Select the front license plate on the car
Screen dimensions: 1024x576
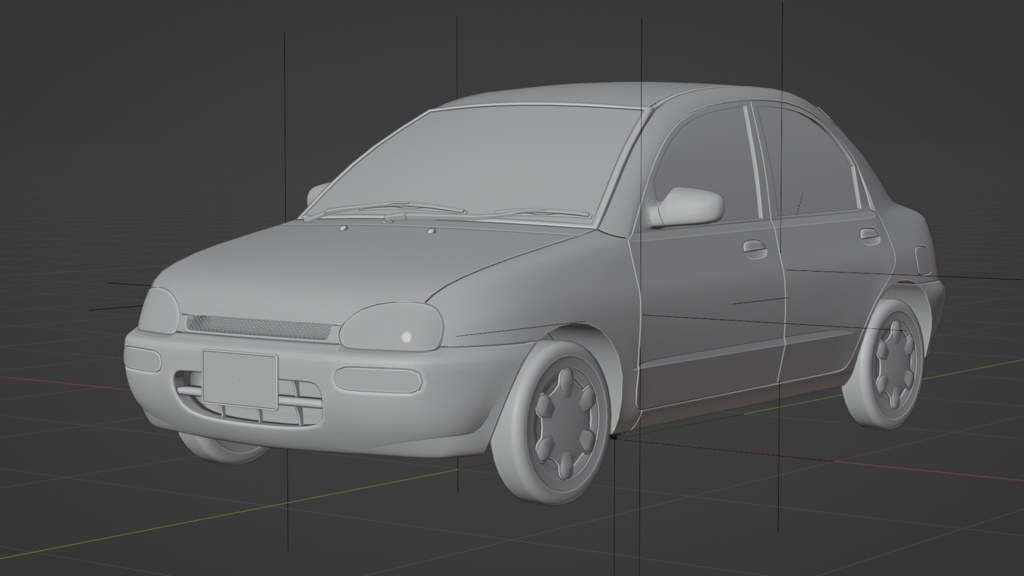[240, 380]
